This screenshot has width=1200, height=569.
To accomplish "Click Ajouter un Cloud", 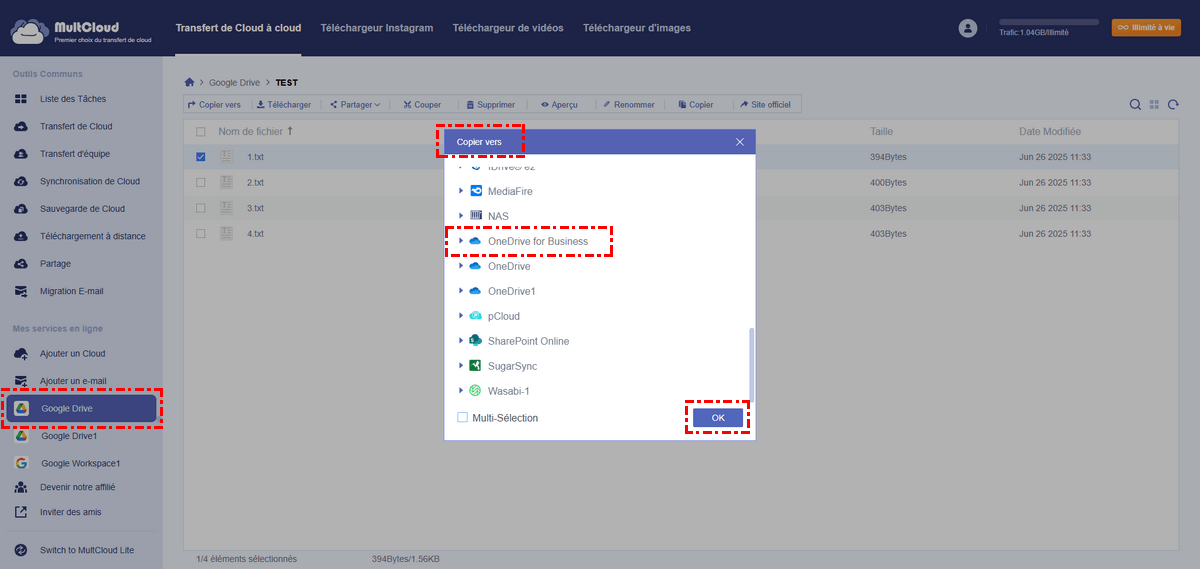I will [x=72, y=354].
